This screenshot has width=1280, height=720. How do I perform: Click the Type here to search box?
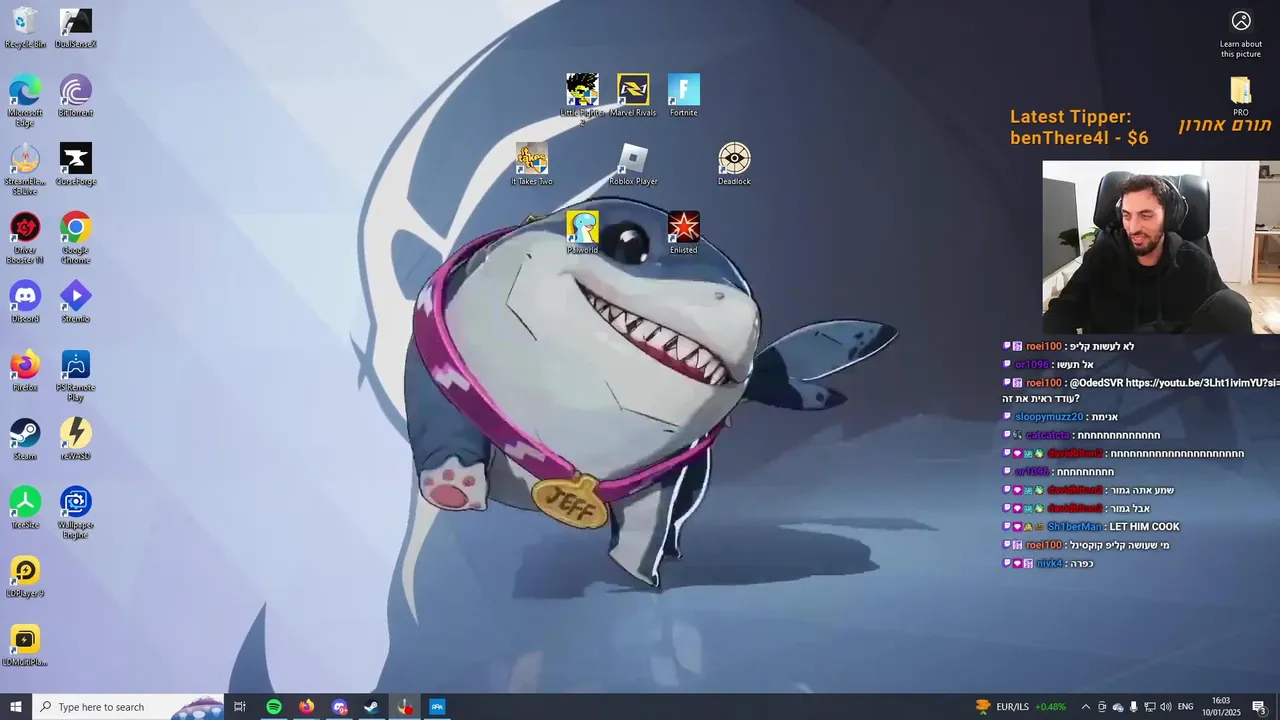tap(128, 707)
